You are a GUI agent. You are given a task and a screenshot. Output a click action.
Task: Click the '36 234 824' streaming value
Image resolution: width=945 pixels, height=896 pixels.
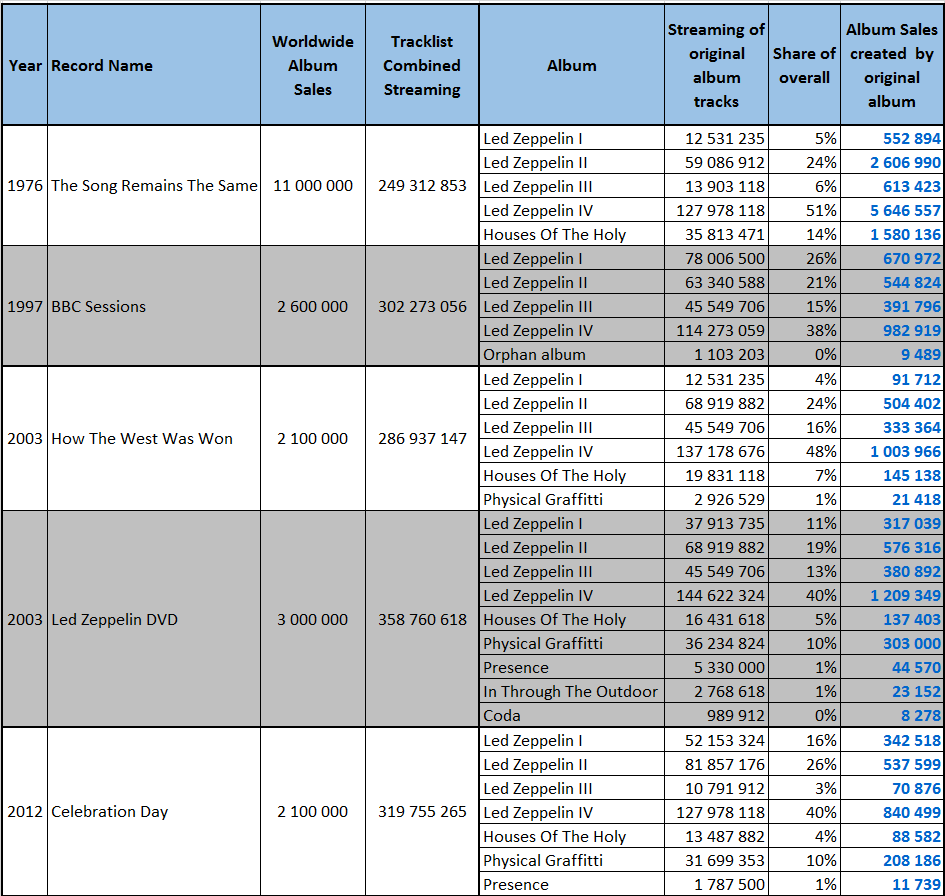coord(716,644)
